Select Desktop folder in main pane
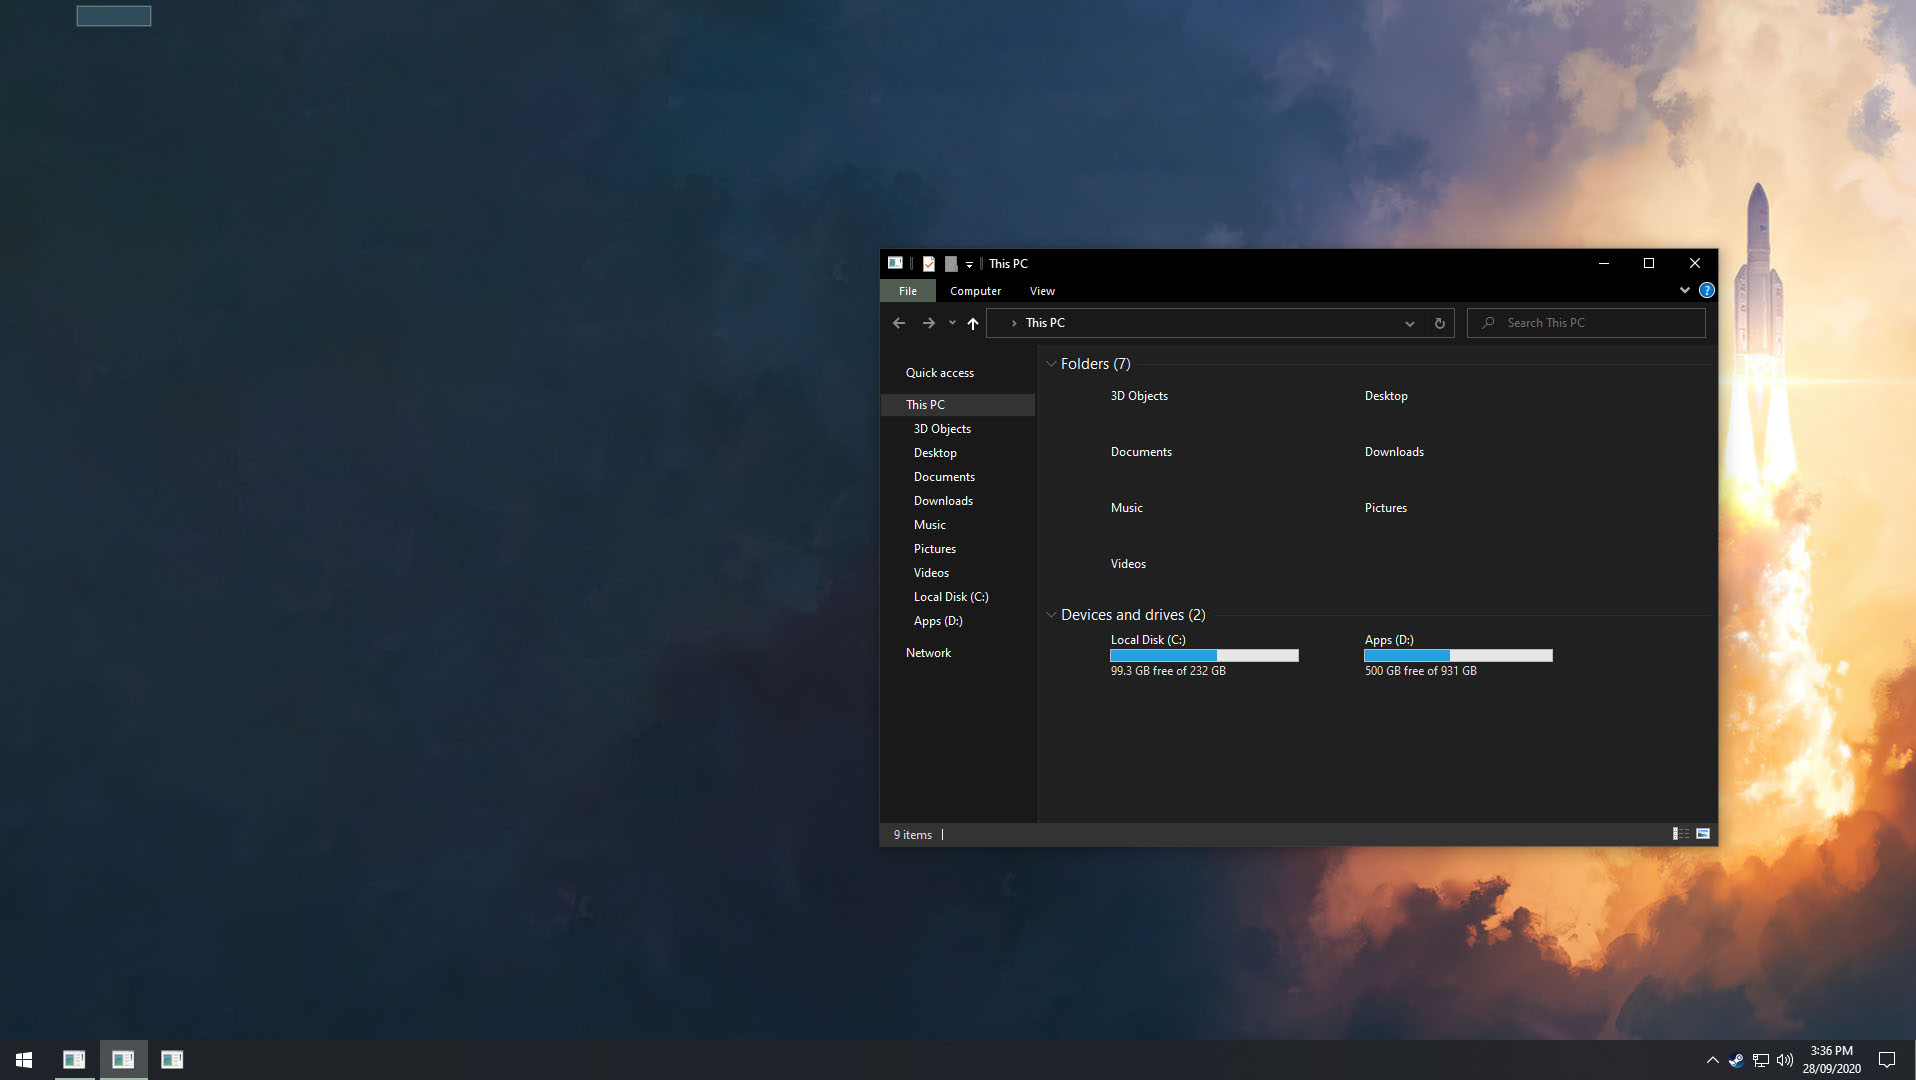 (1386, 396)
